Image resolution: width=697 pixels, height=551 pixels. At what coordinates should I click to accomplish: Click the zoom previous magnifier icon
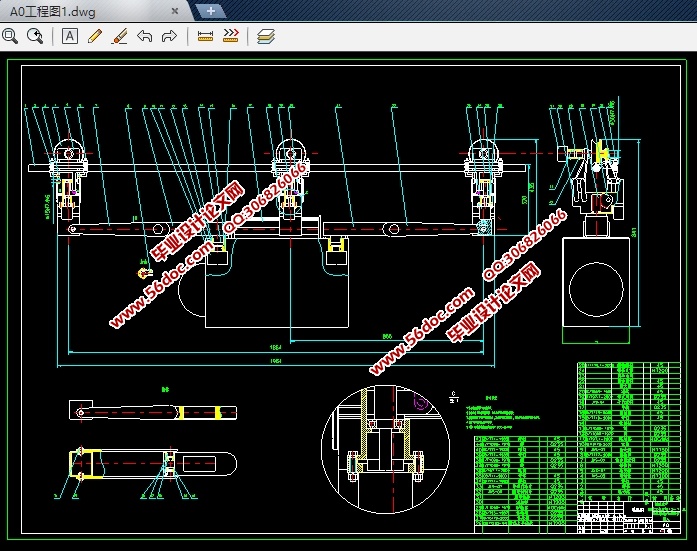click(35, 36)
